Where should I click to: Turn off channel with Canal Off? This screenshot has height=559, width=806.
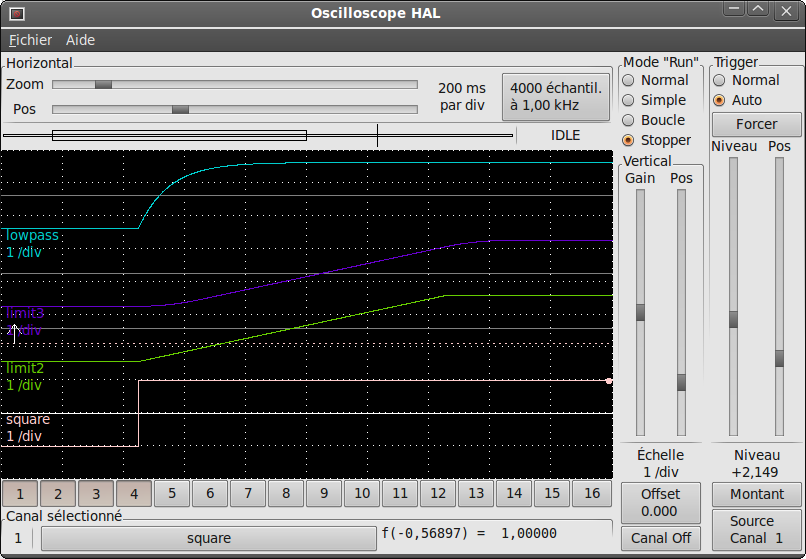(x=660, y=538)
